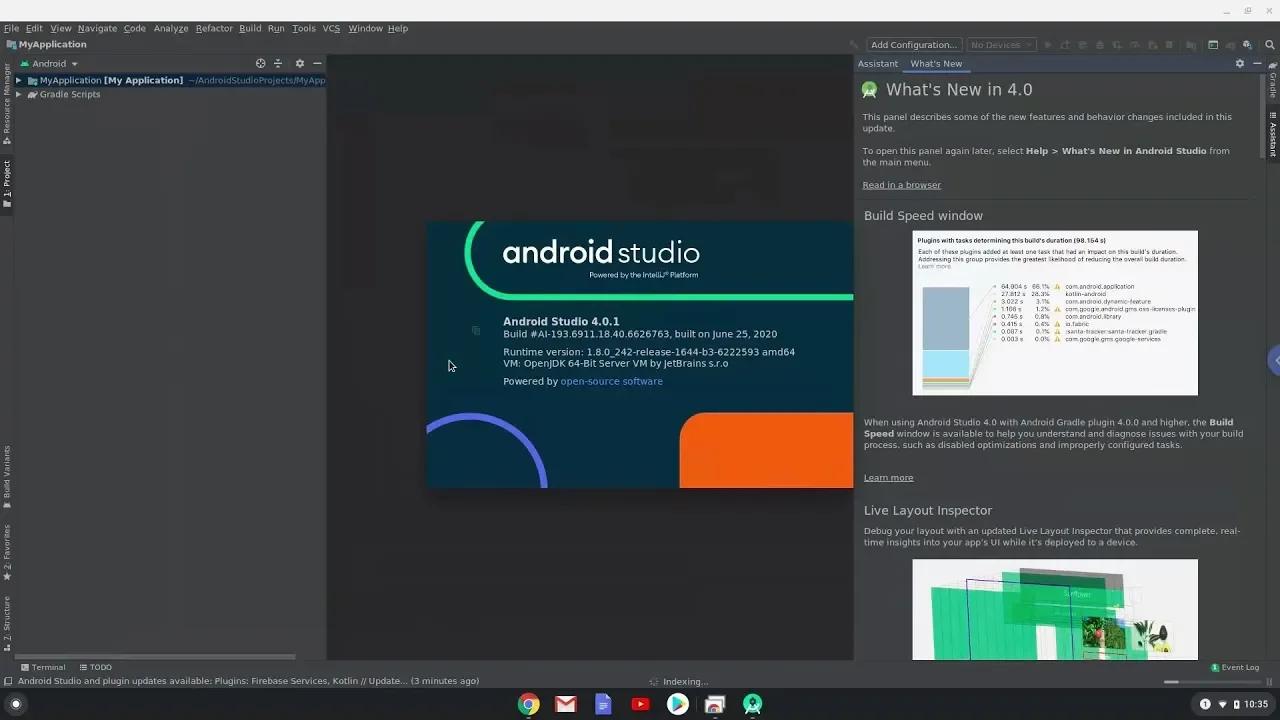Open Assistant panel gear options
This screenshot has width=1280, height=720.
pos(1239,63)
